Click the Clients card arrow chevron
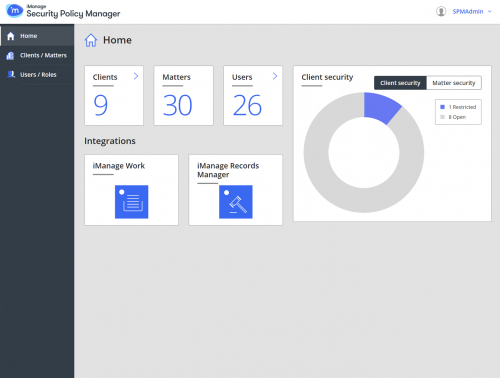 (x=136, y=76)
